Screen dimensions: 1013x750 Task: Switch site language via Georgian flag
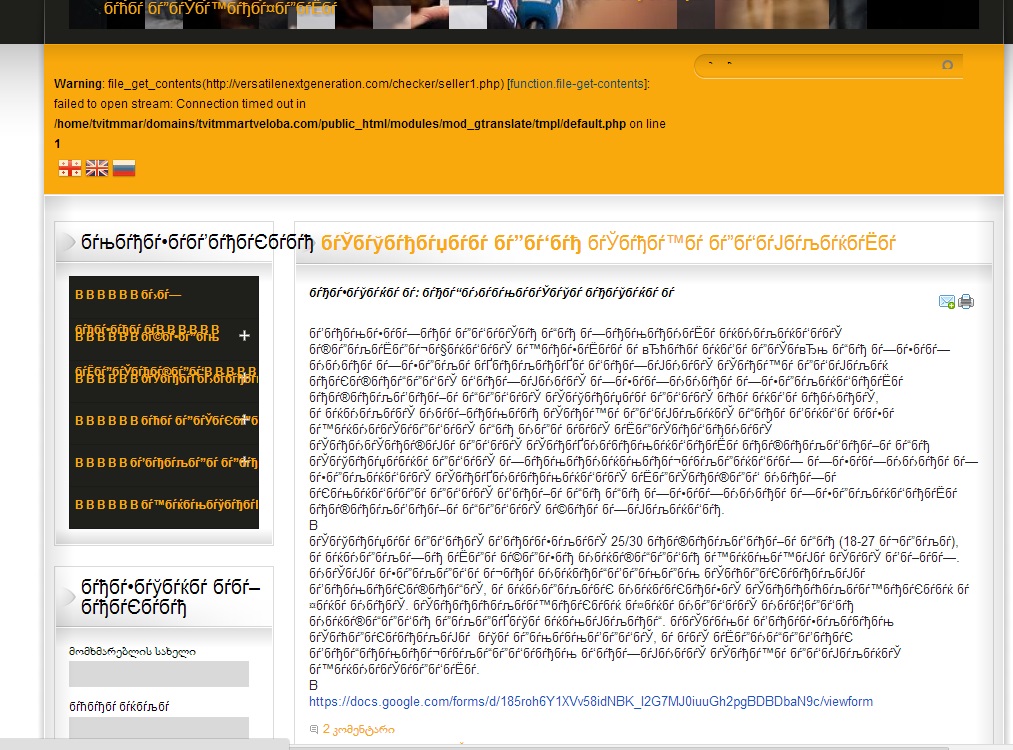click(70, 168)
